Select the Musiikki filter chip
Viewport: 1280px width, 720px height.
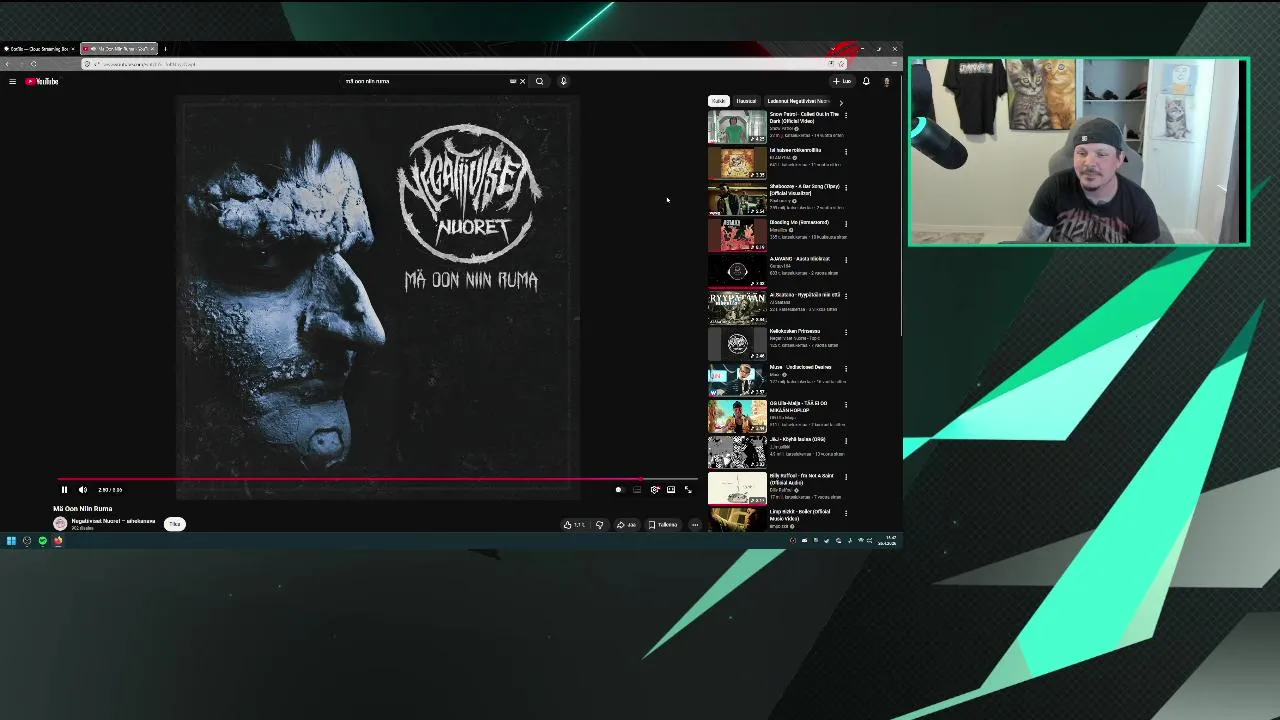(x=746, y=101)
